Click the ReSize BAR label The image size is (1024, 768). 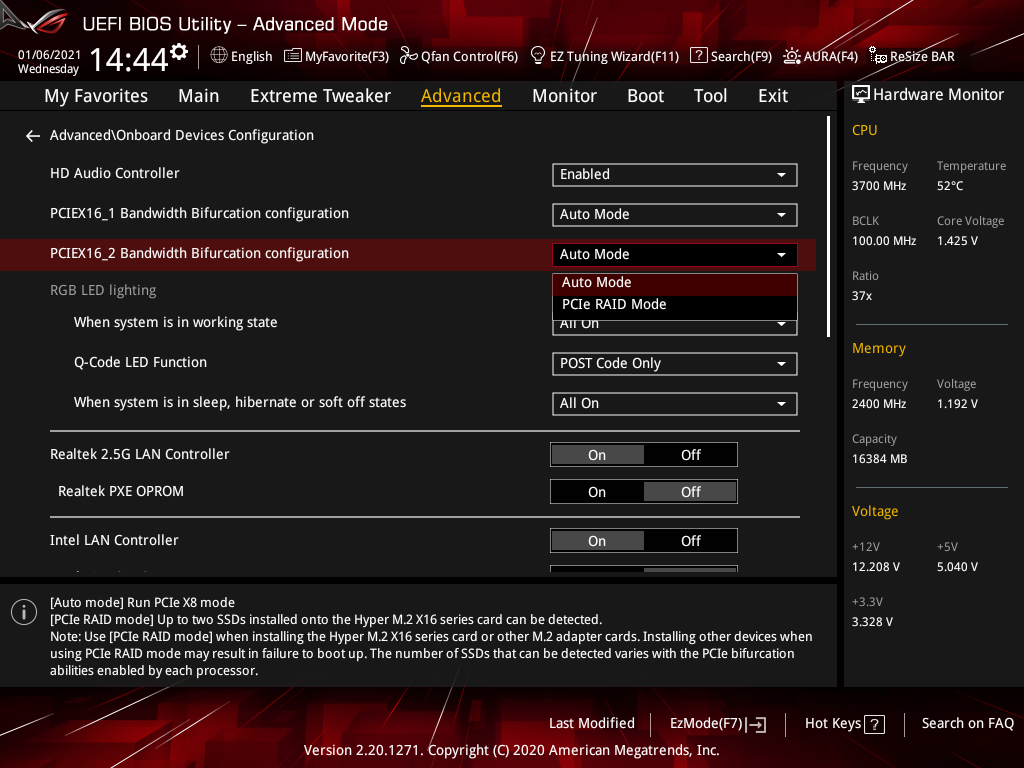click(x=922, y=57)
